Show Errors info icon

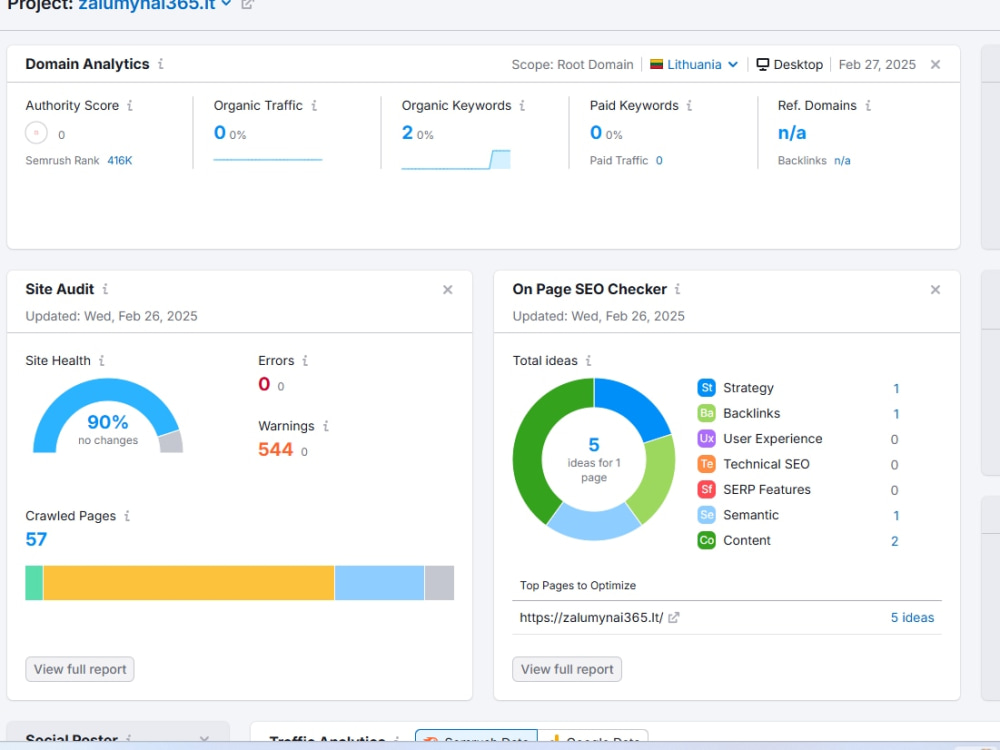(305, 360)
